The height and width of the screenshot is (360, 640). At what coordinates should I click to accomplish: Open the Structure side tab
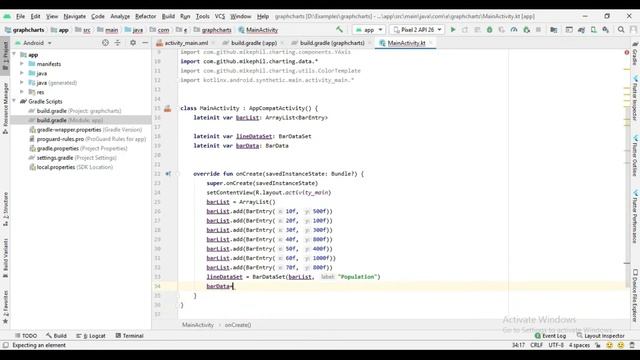point(5,209)
